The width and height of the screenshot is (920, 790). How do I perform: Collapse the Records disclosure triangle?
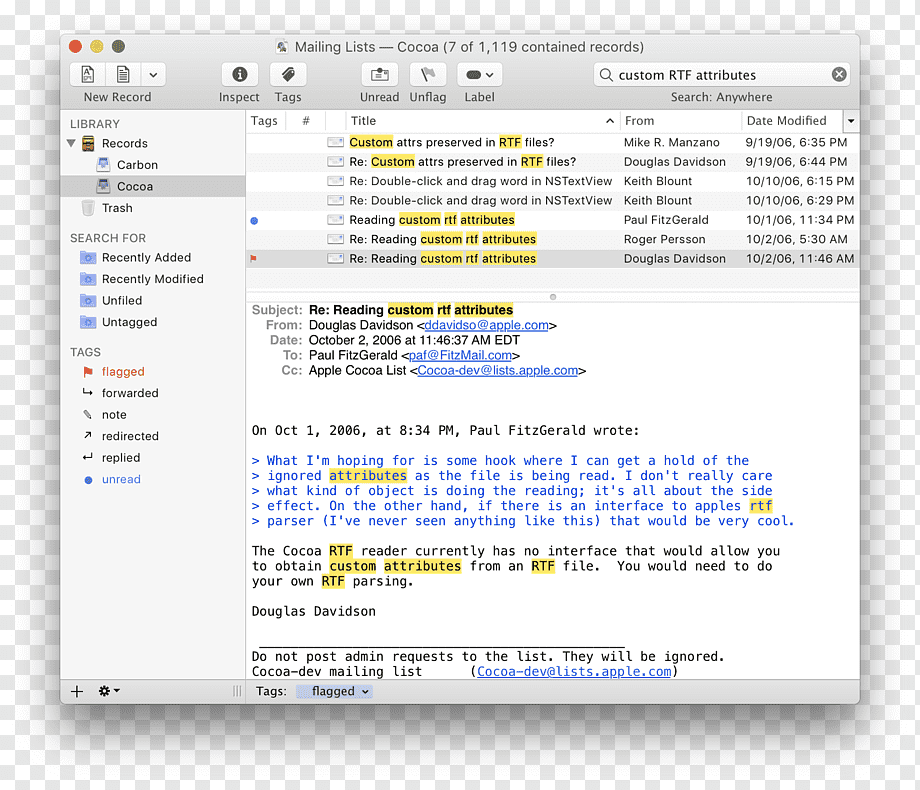72,143
